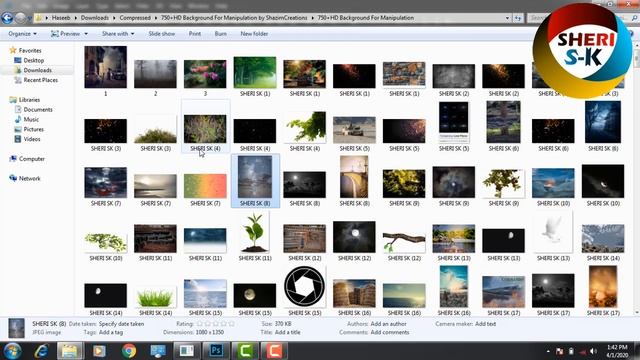Select the tree branch SHERI SK (12) thumbnail
This screenshot has width=640, height=360.
[404, 241]
